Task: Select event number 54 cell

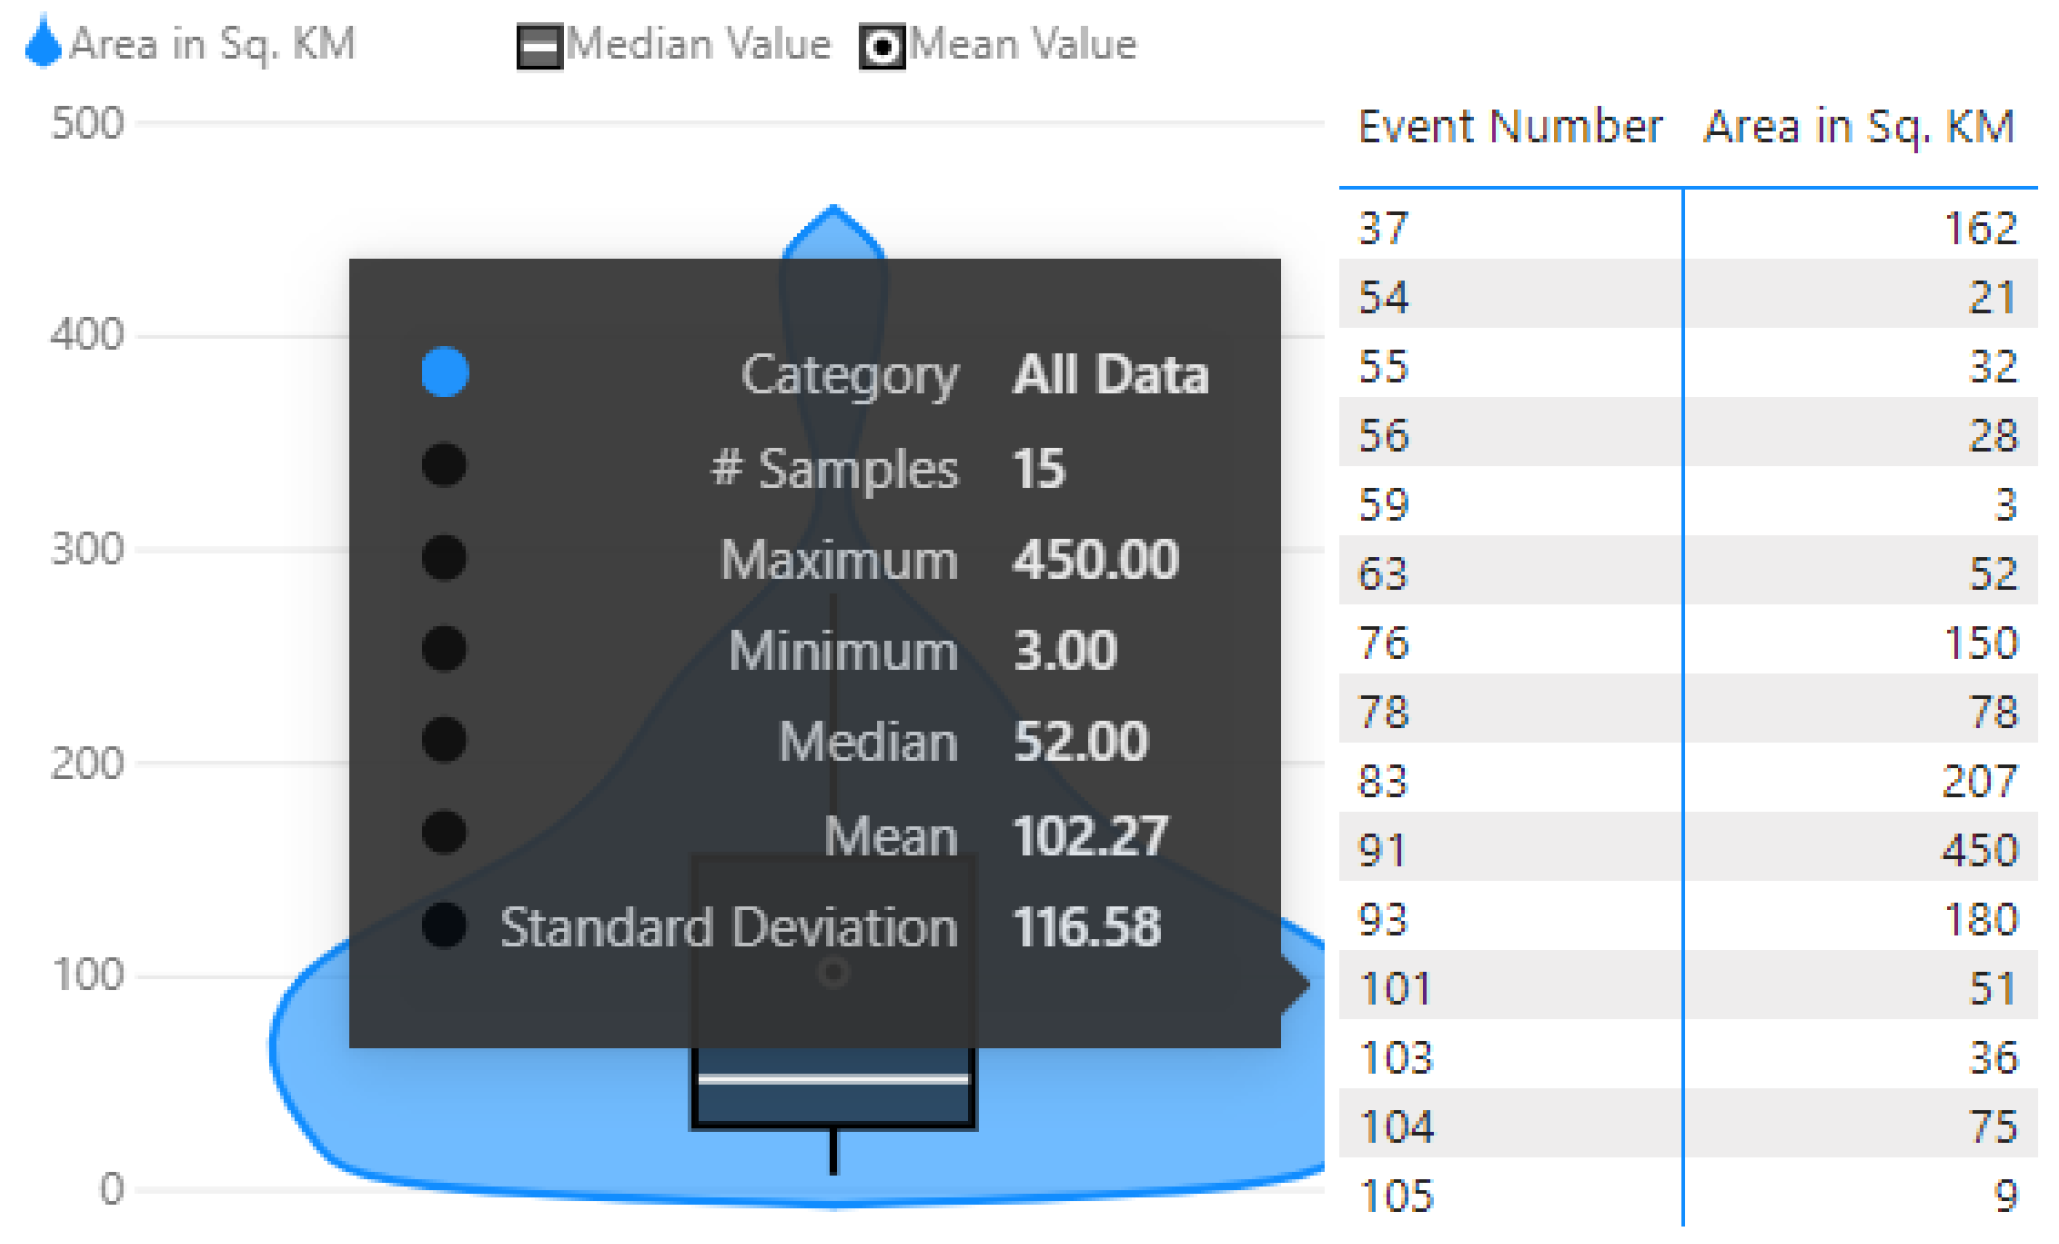Action: [1383, 297]
